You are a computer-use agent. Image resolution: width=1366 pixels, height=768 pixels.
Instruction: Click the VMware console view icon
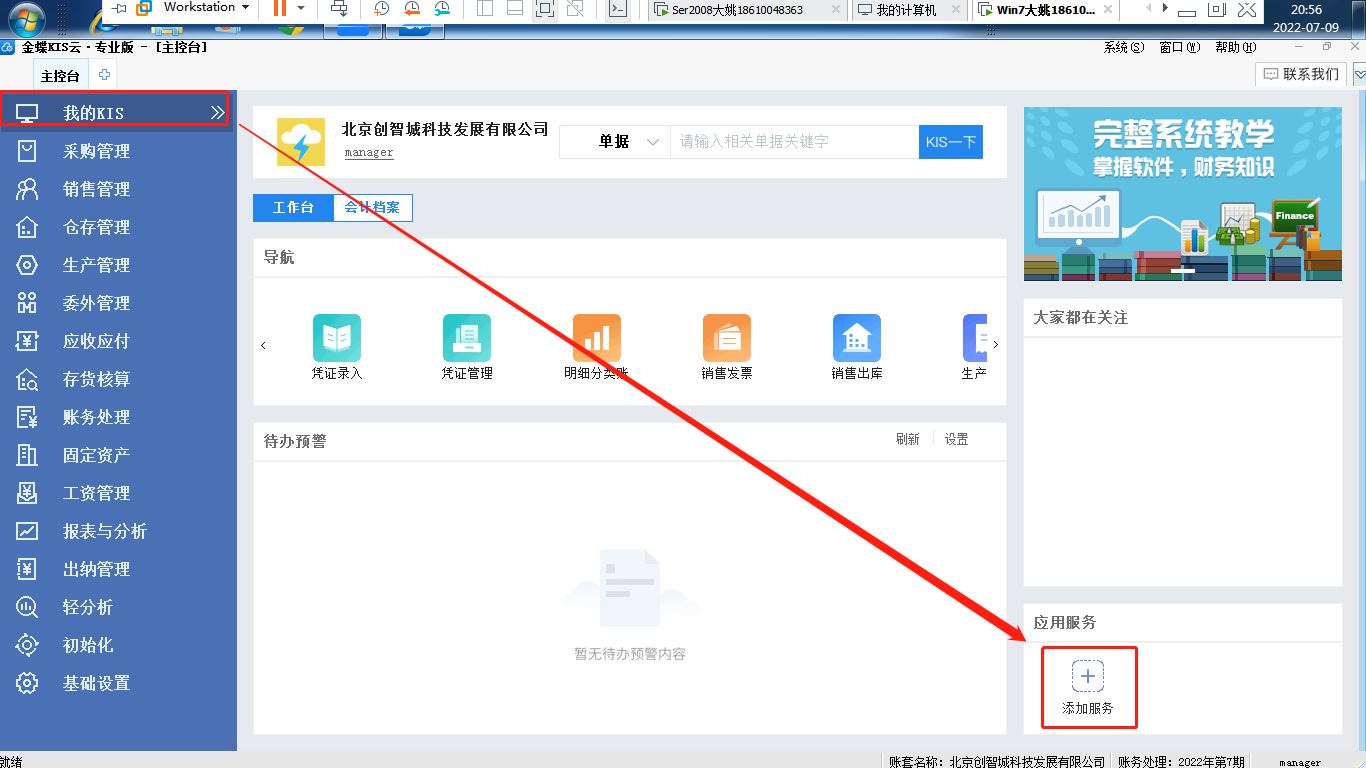click(619, 9)
